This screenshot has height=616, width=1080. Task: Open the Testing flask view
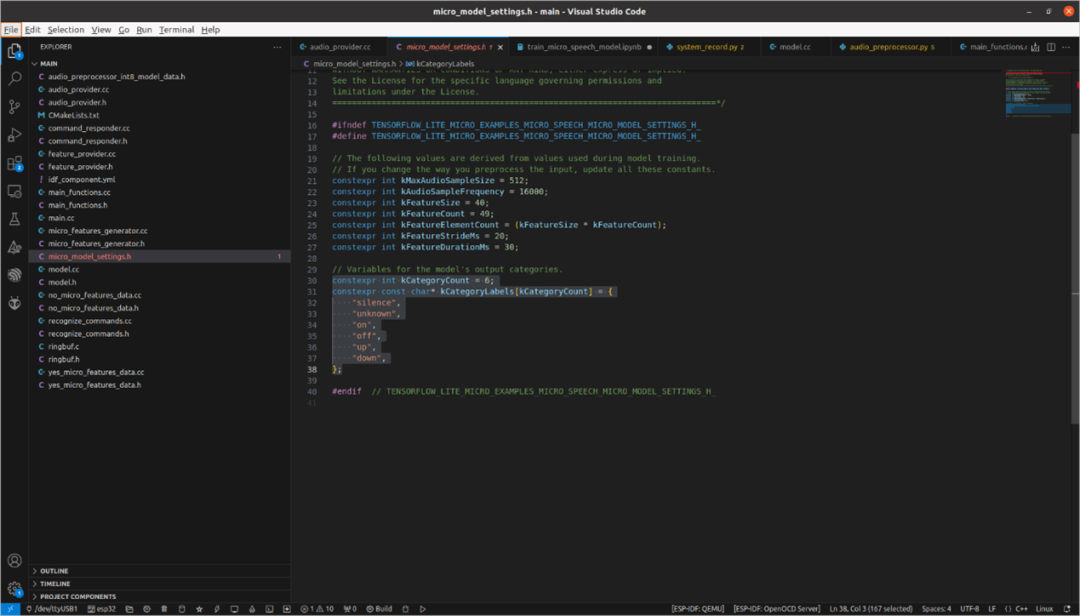[14, 219]
